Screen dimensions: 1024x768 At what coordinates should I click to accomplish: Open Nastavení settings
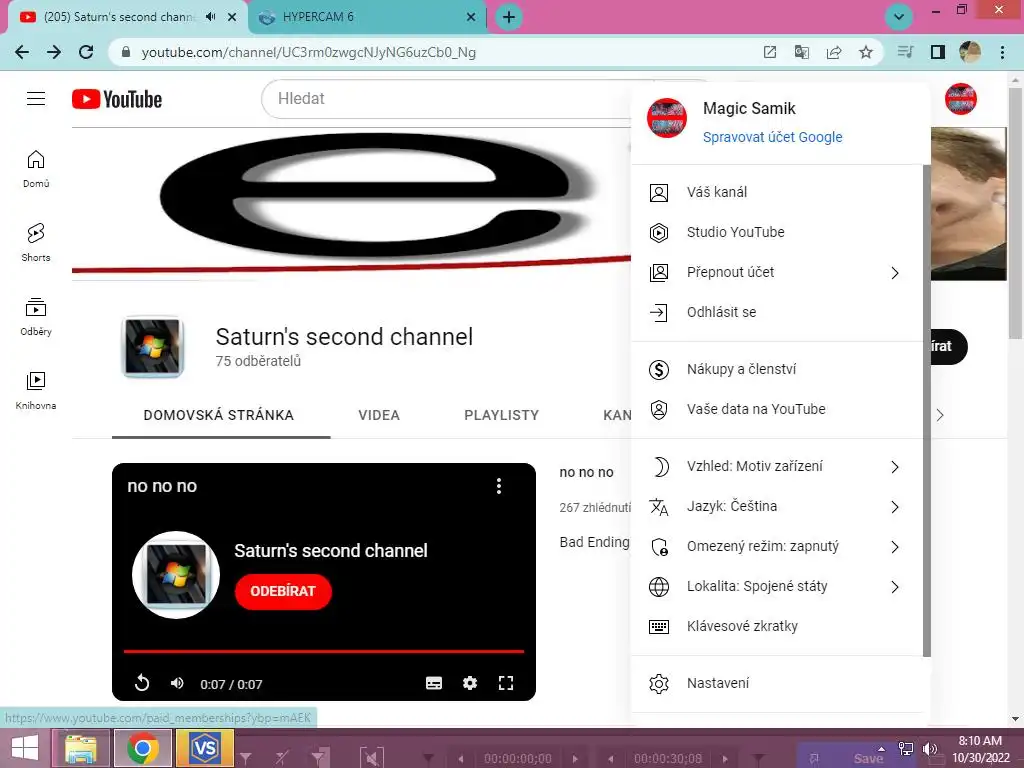777,683
